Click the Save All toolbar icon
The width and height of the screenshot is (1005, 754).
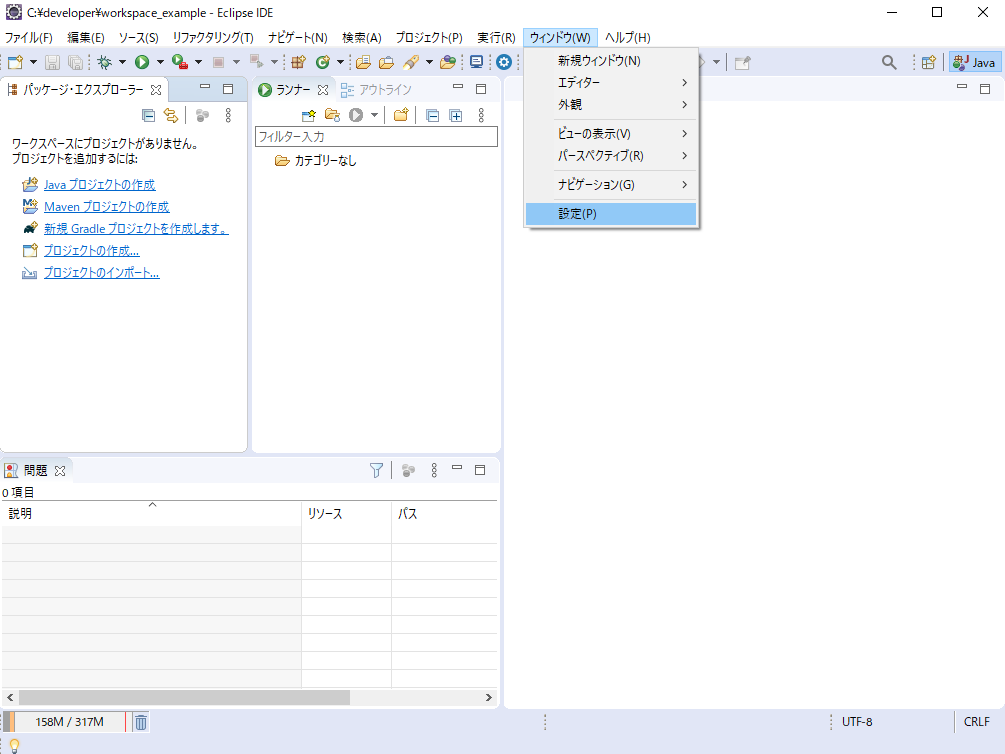click(75, 62)
